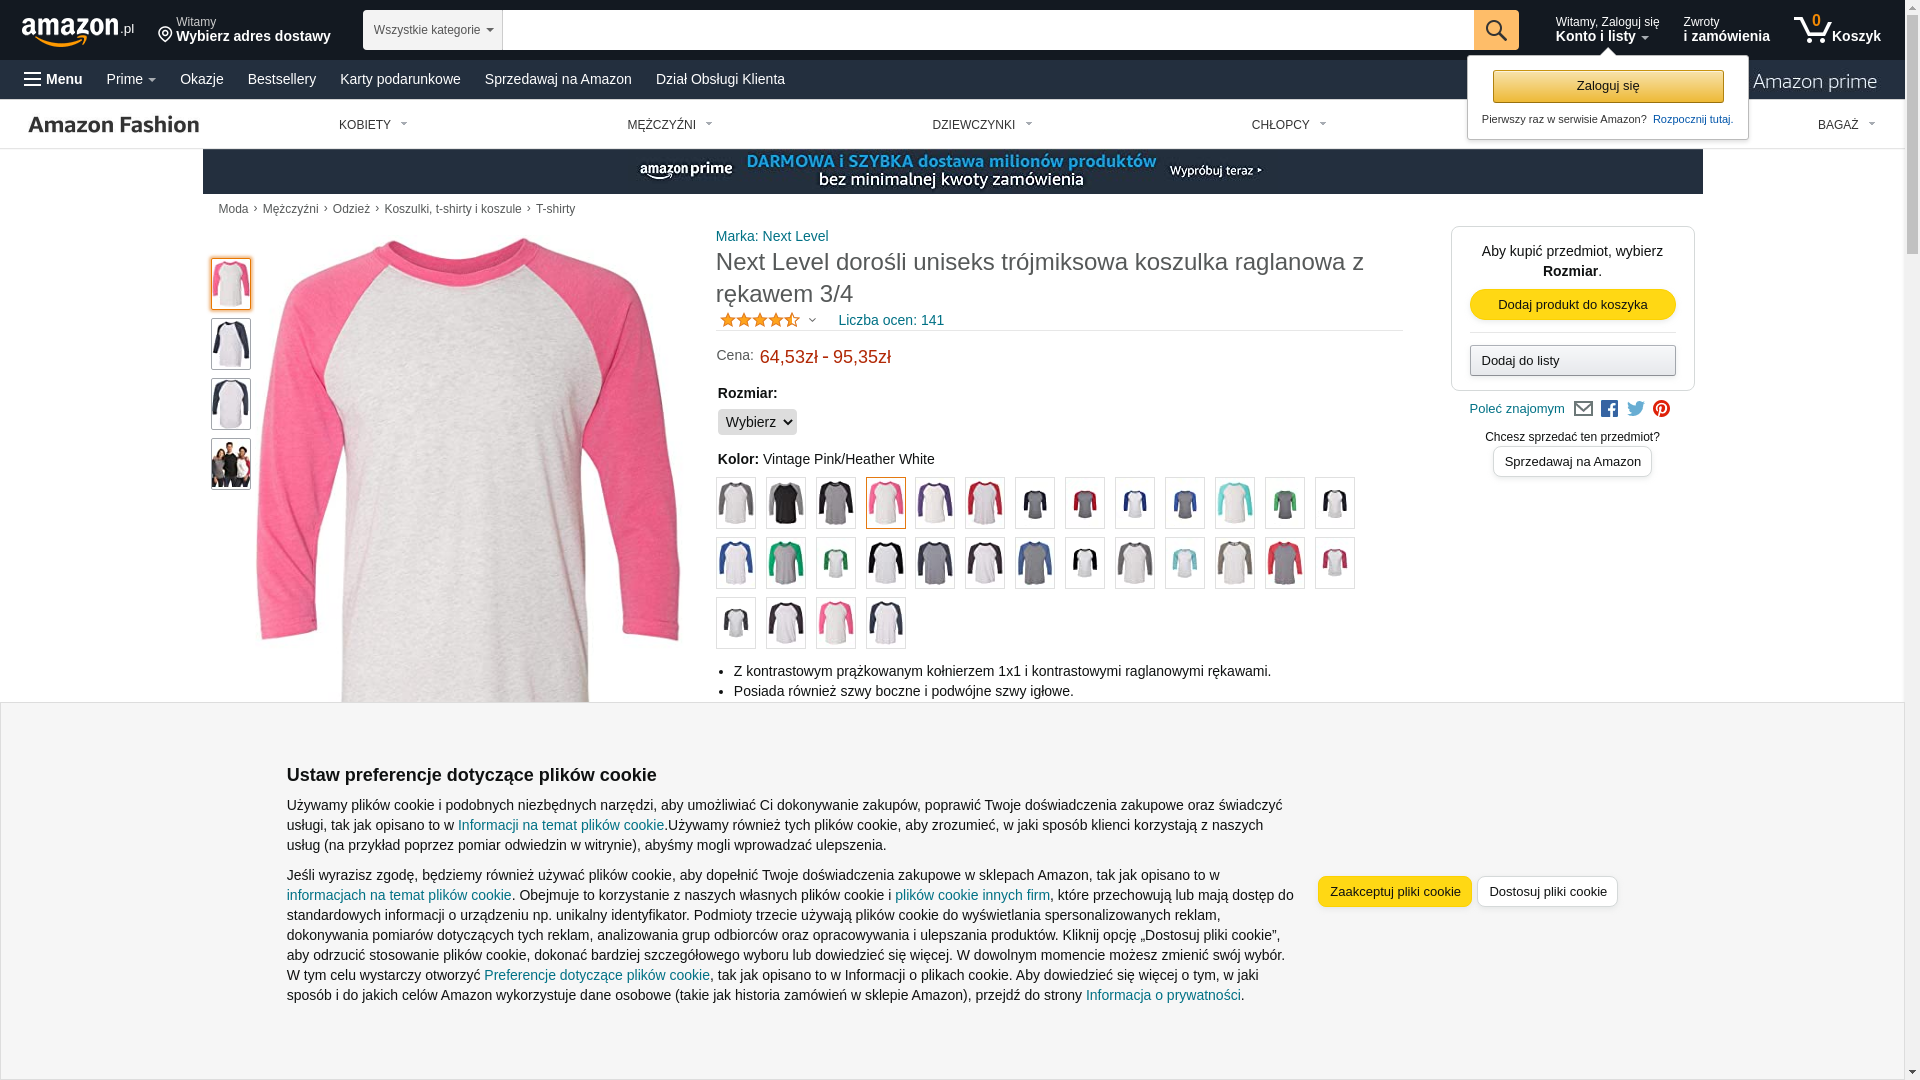Open the Liczba ocen: 141 link

click(891, 320)
